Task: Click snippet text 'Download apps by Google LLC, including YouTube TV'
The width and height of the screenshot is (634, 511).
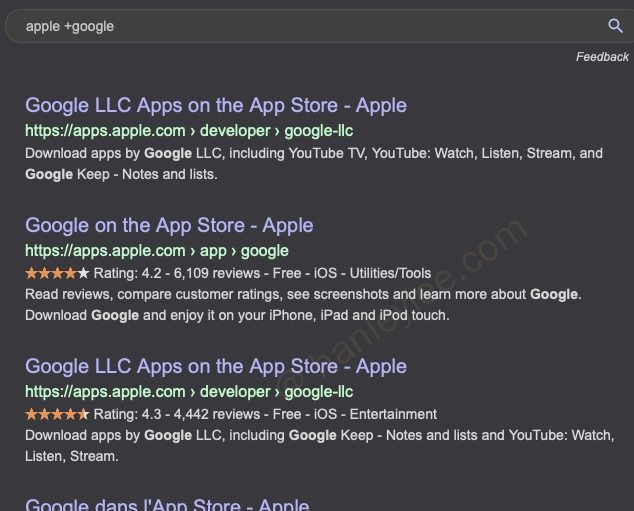Action: click(196, 154)
